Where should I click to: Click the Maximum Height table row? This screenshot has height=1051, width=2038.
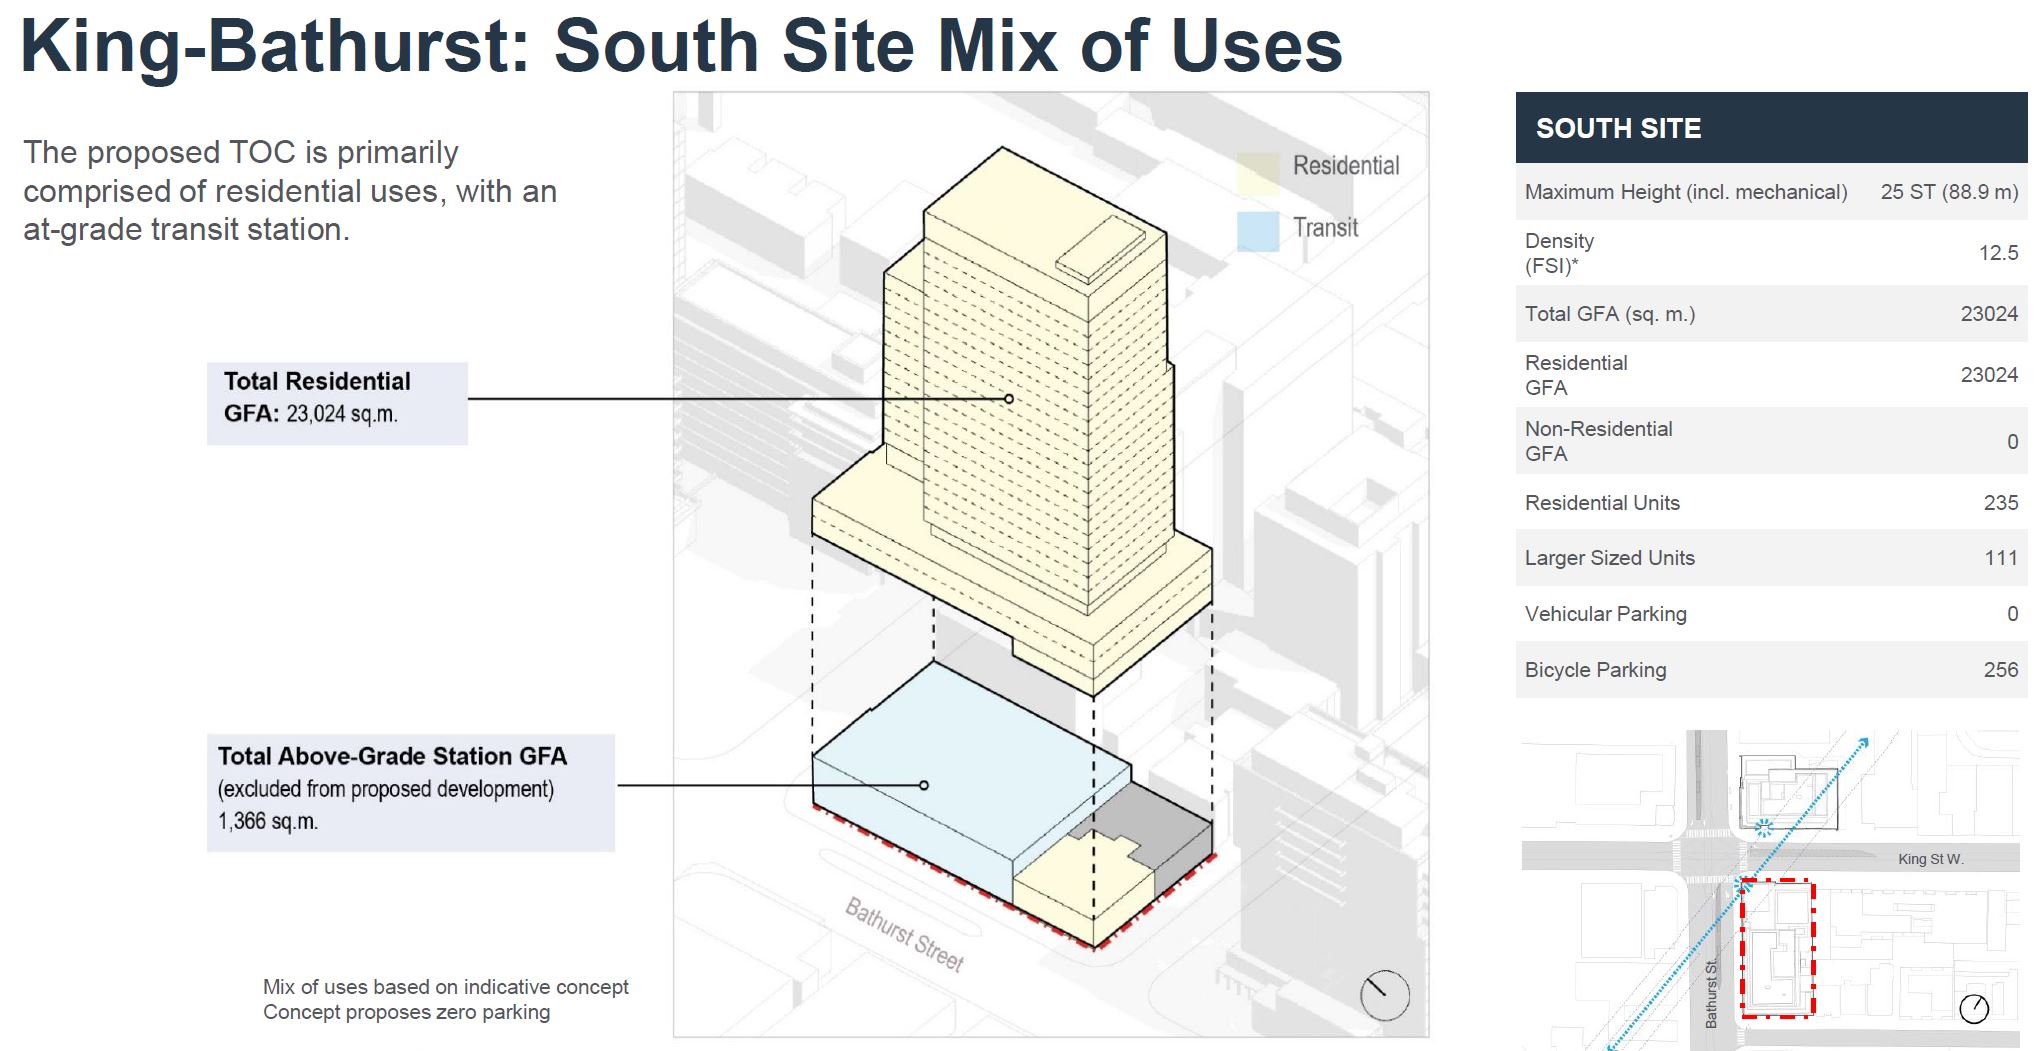point(1770,192)
